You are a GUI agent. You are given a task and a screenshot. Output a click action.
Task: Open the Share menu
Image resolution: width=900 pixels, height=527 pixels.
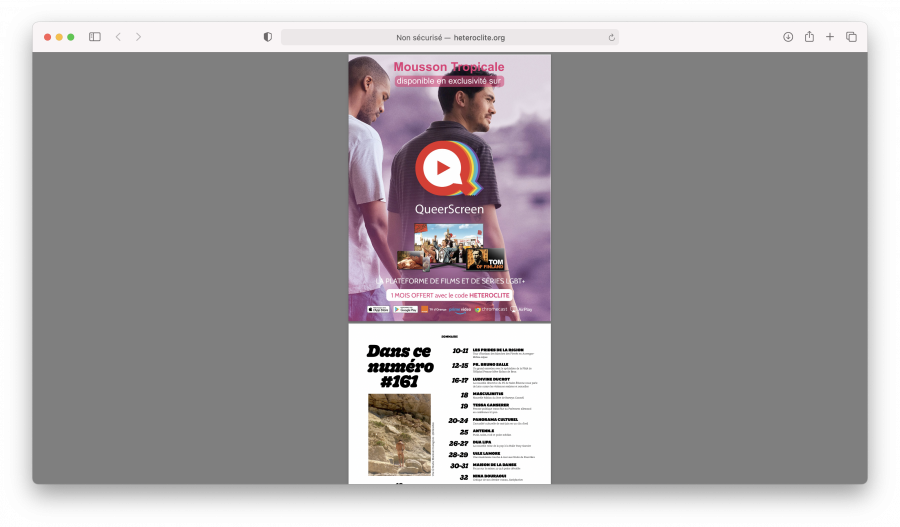[x=809, y=37]
